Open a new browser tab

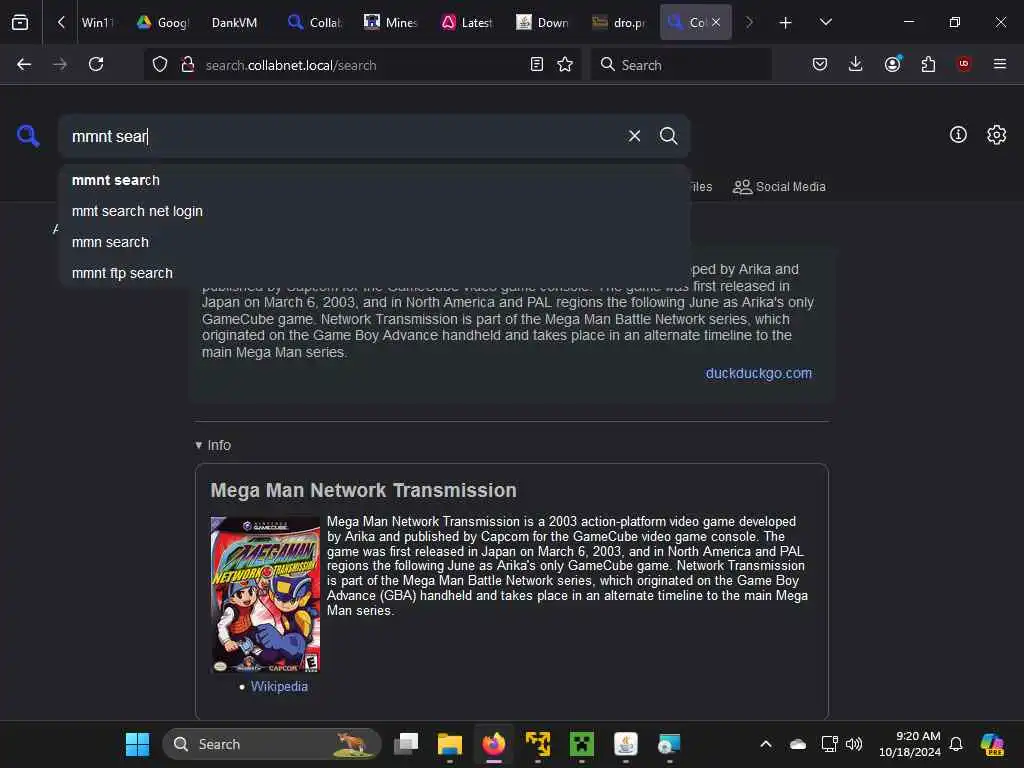click(x=786, y=23)
